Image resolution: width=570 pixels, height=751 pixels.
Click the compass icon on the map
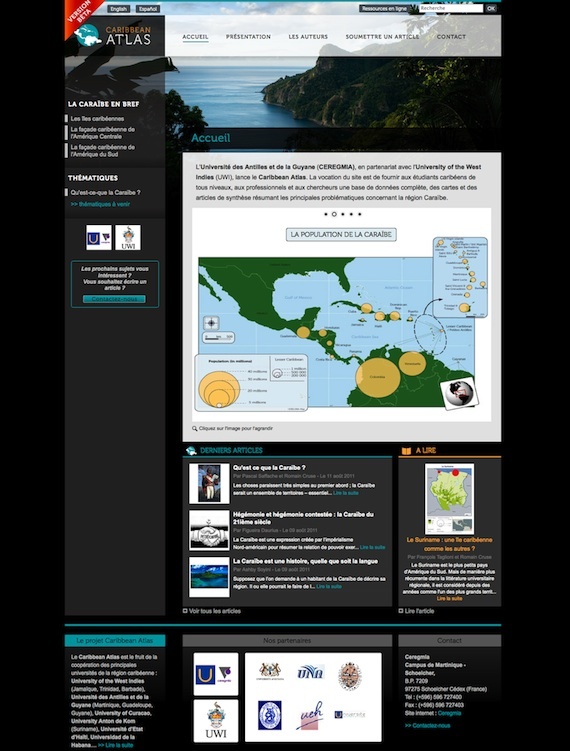(211, 323)
